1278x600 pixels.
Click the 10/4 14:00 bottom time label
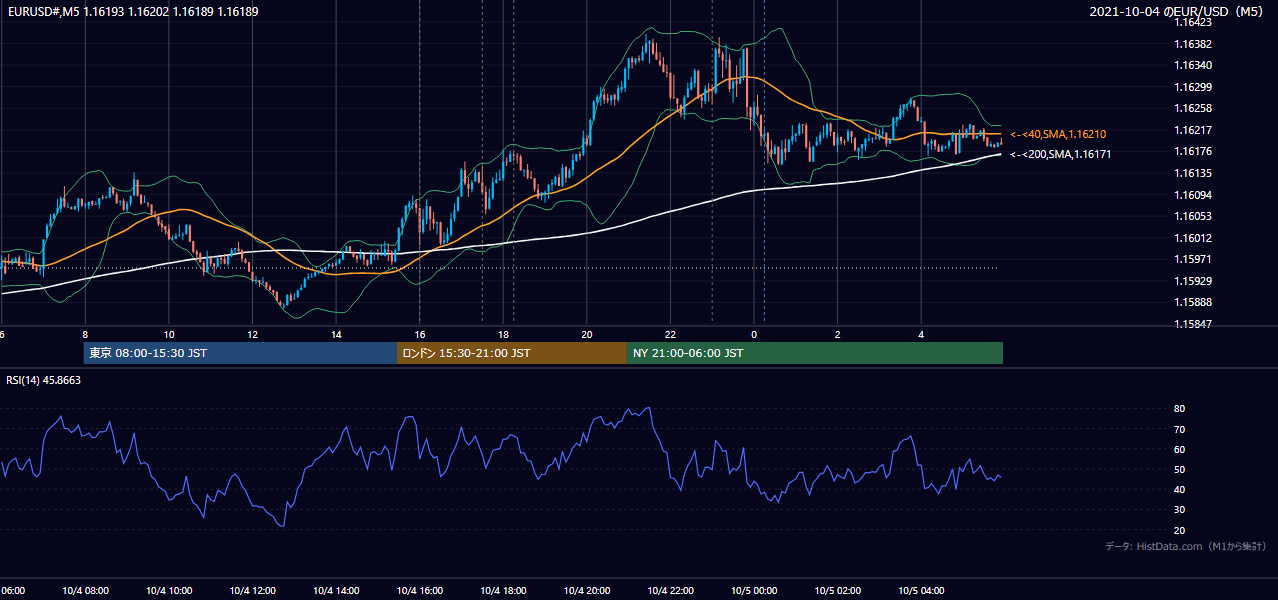point(336,591)
